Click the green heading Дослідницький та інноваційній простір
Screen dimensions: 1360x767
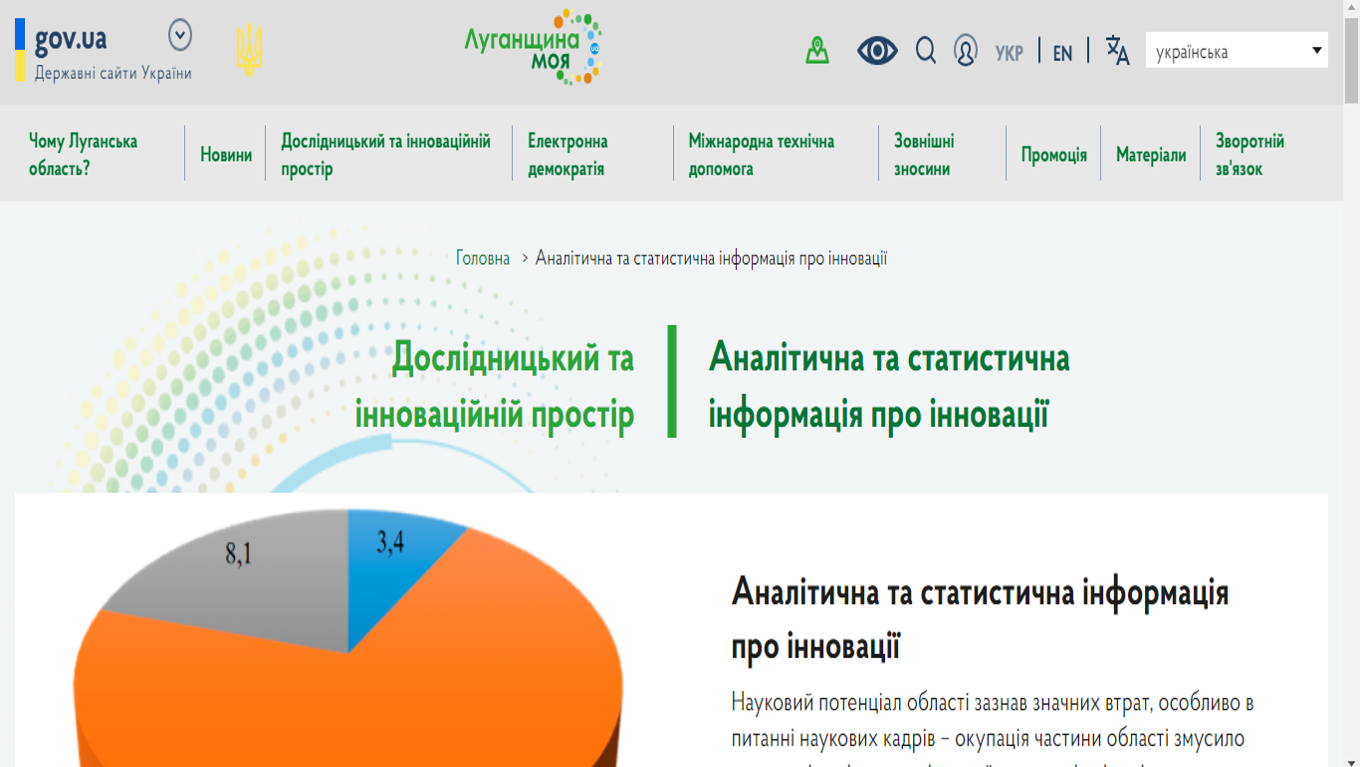point(495,386)
